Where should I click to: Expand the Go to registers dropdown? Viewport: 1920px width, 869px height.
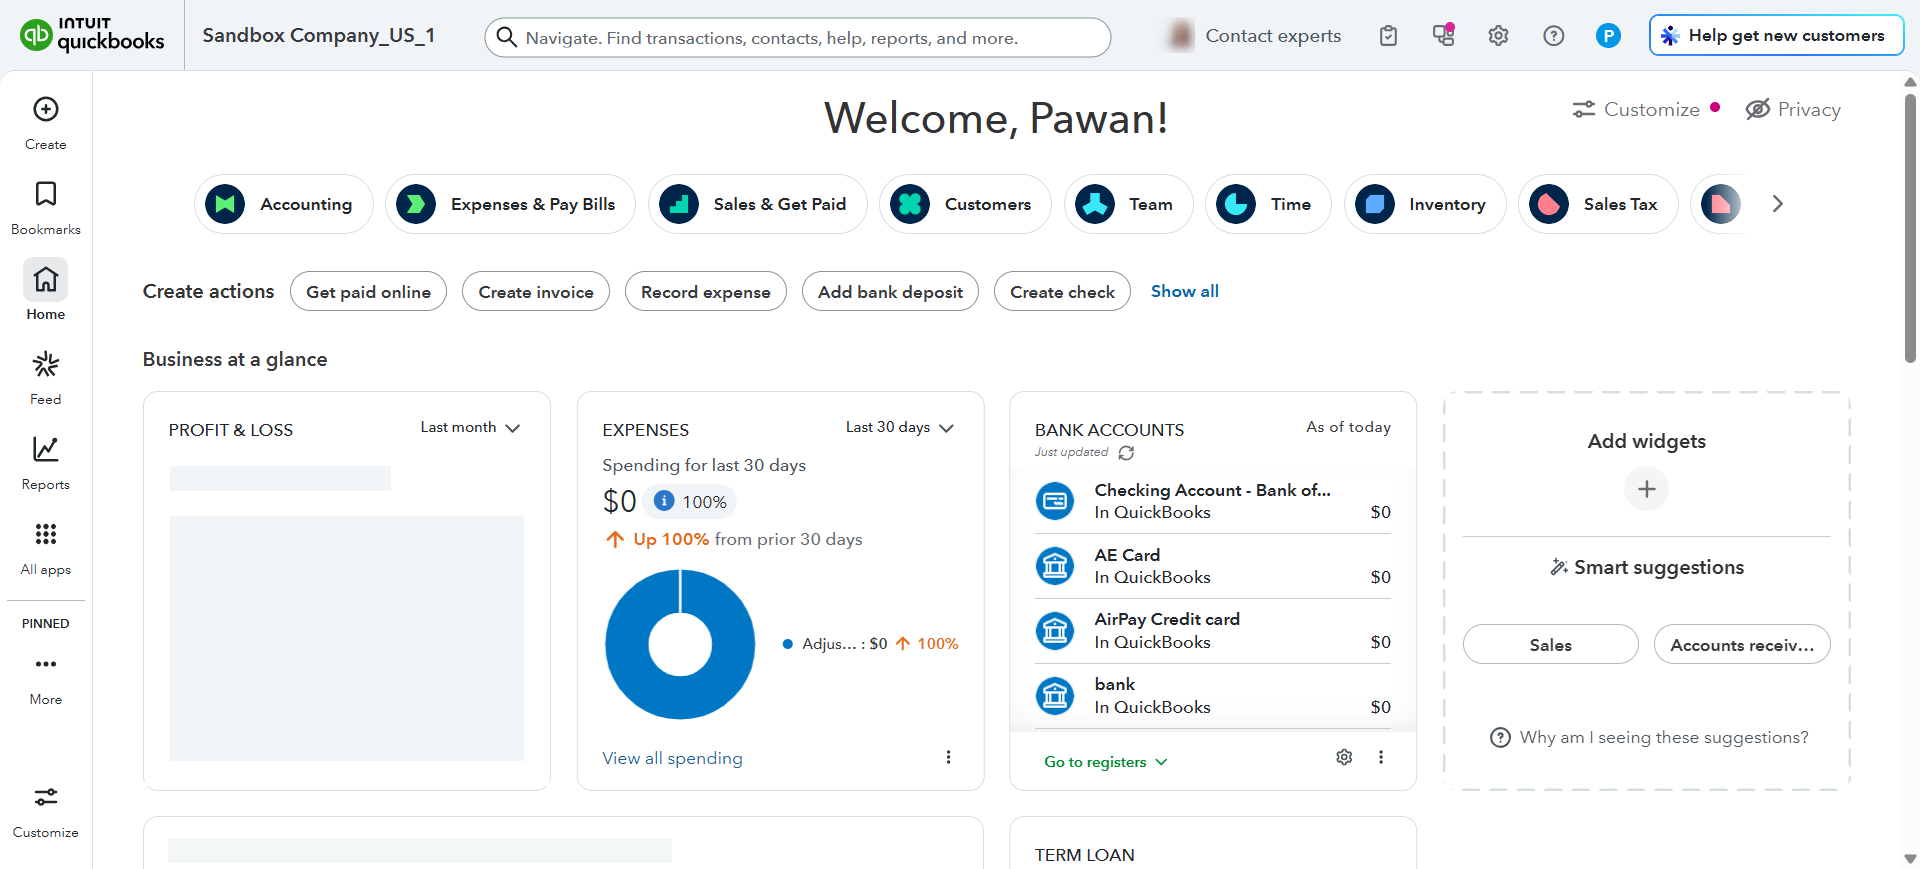(1106, 762)
